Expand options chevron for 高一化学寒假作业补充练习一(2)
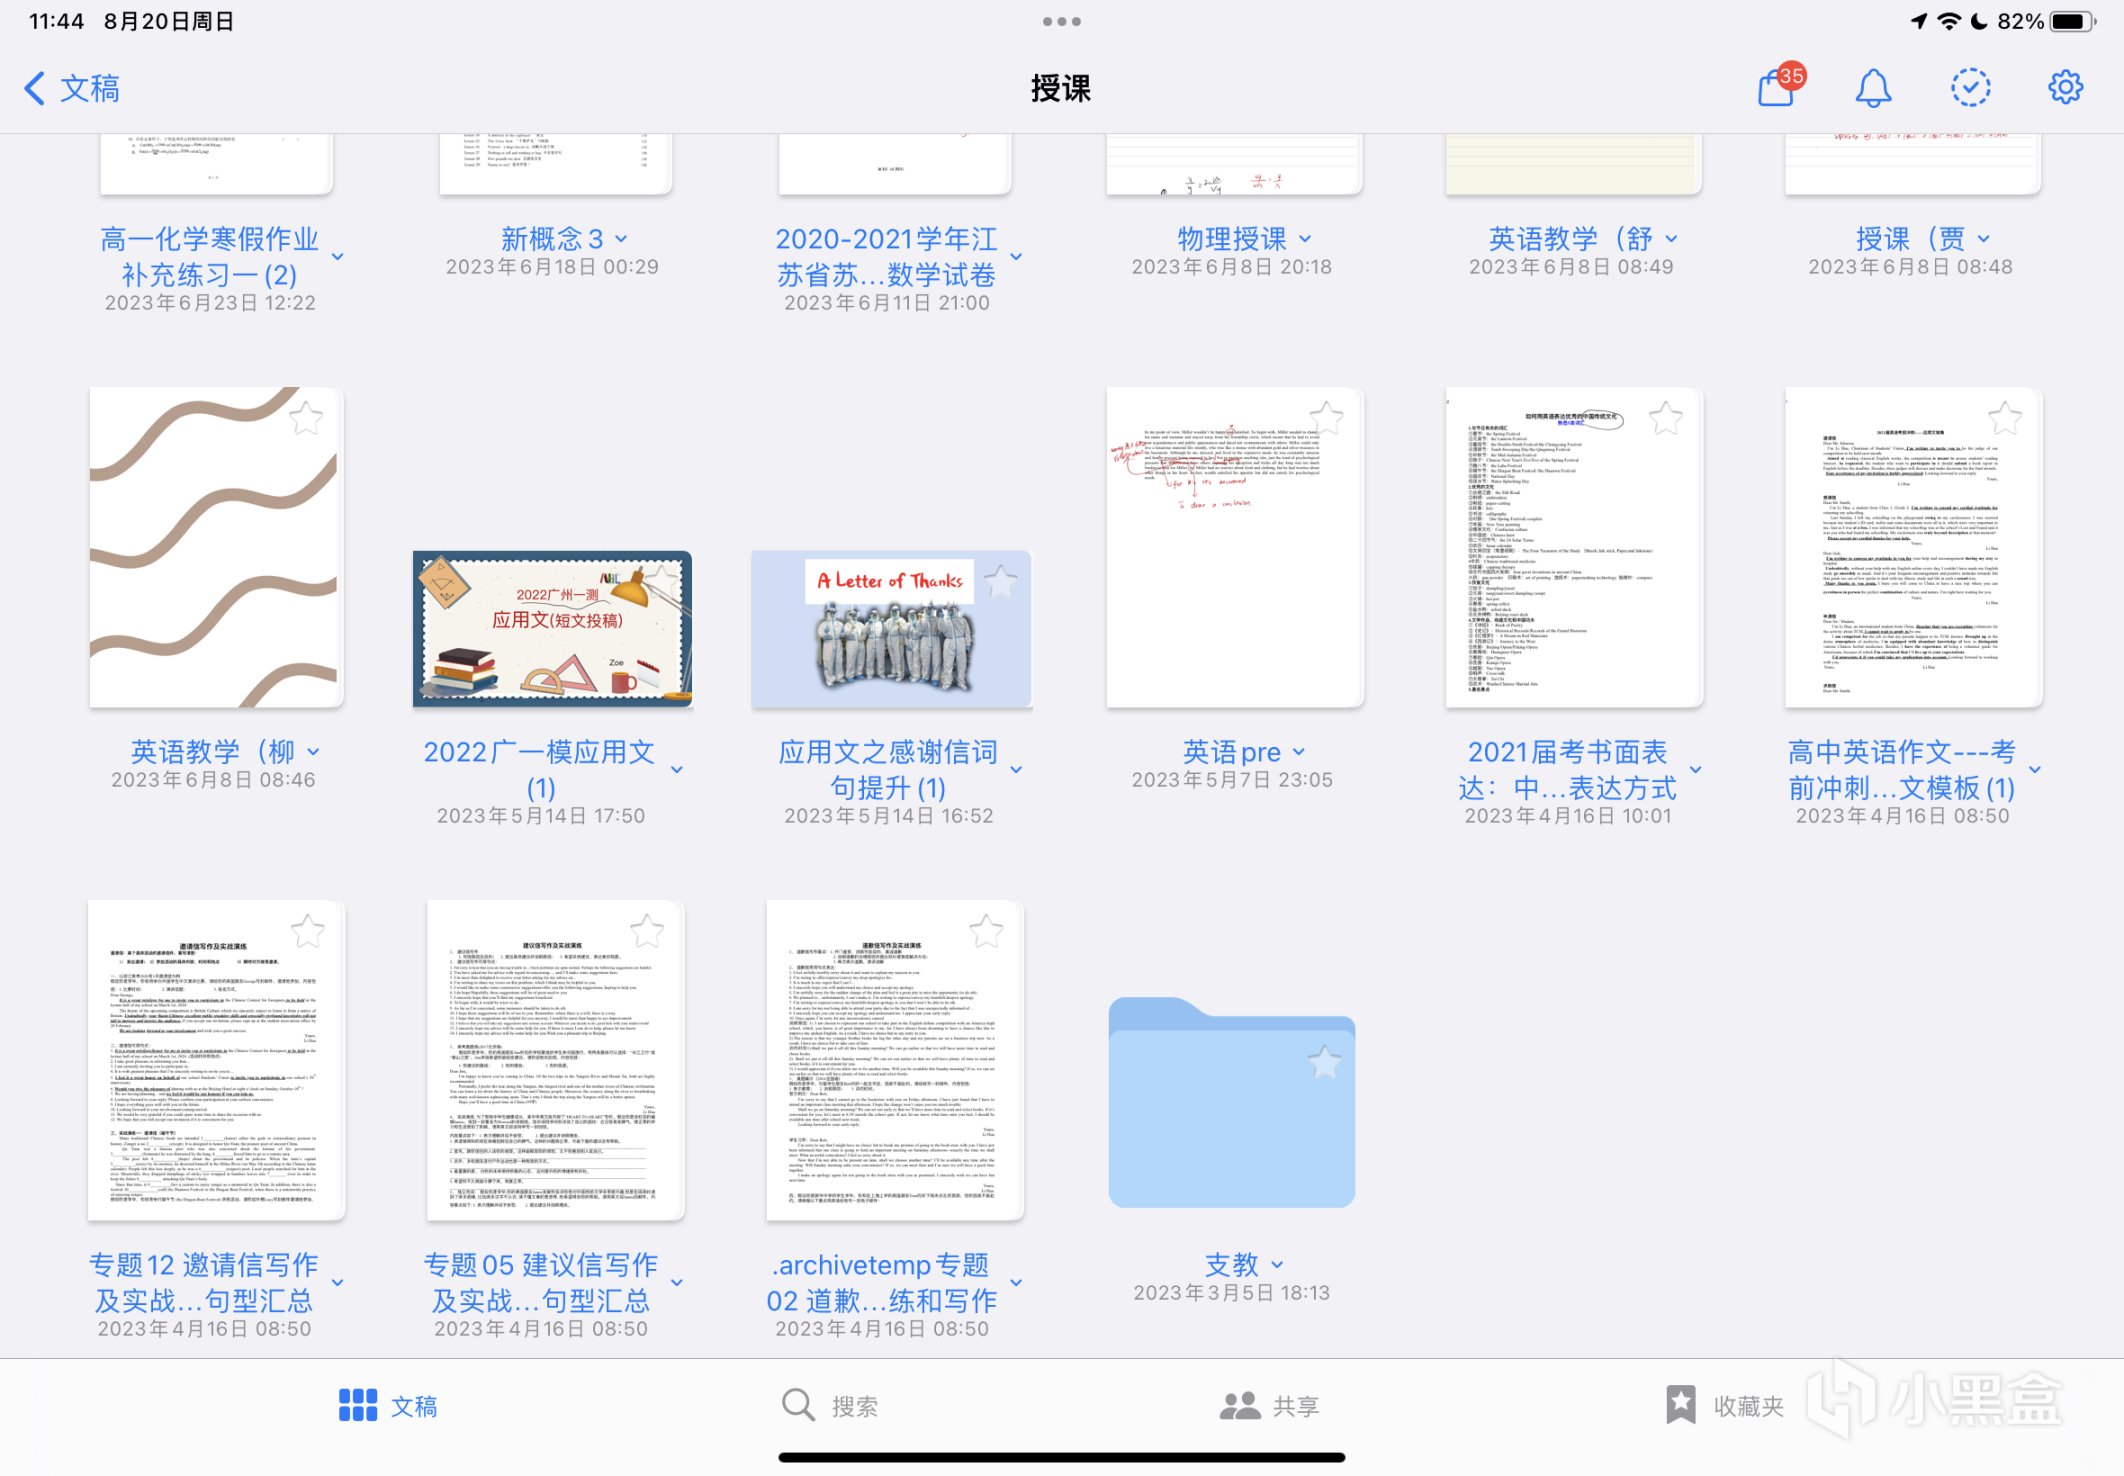 point(337,257)
